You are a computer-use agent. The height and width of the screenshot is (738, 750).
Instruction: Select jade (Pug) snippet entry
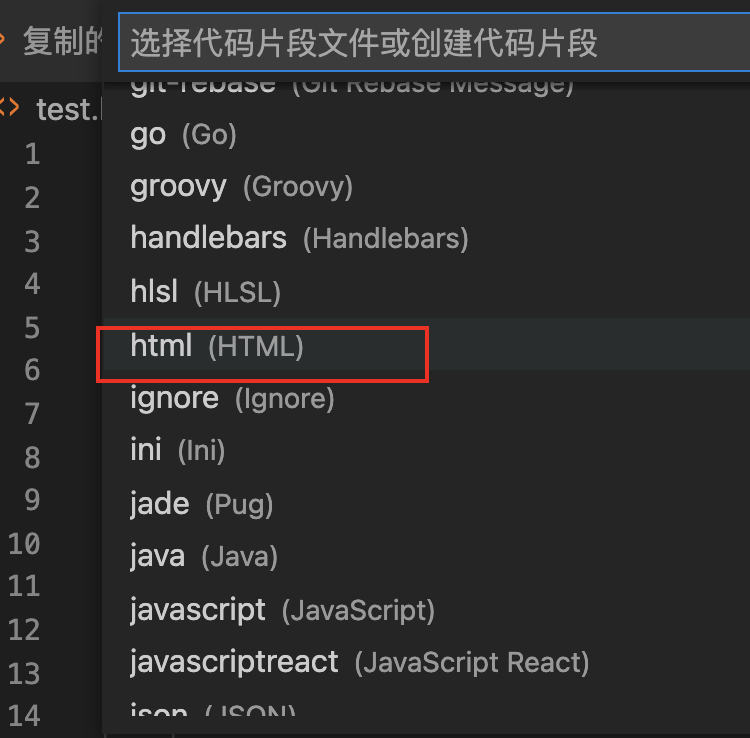(x=427, y=504)
